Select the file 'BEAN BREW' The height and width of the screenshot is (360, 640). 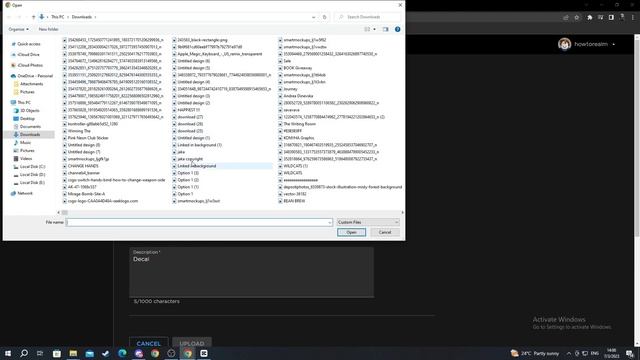(294, 201)
